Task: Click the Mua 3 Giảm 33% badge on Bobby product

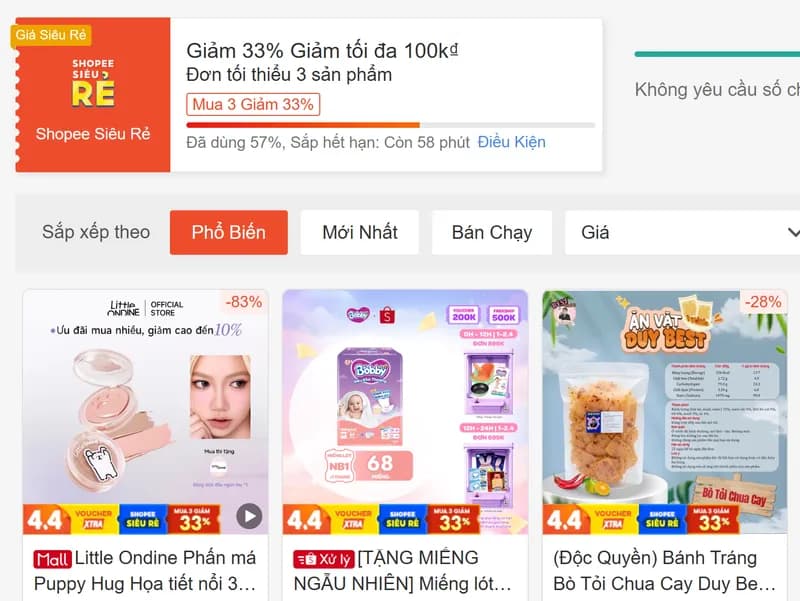Action: click(x=454, y=519)
